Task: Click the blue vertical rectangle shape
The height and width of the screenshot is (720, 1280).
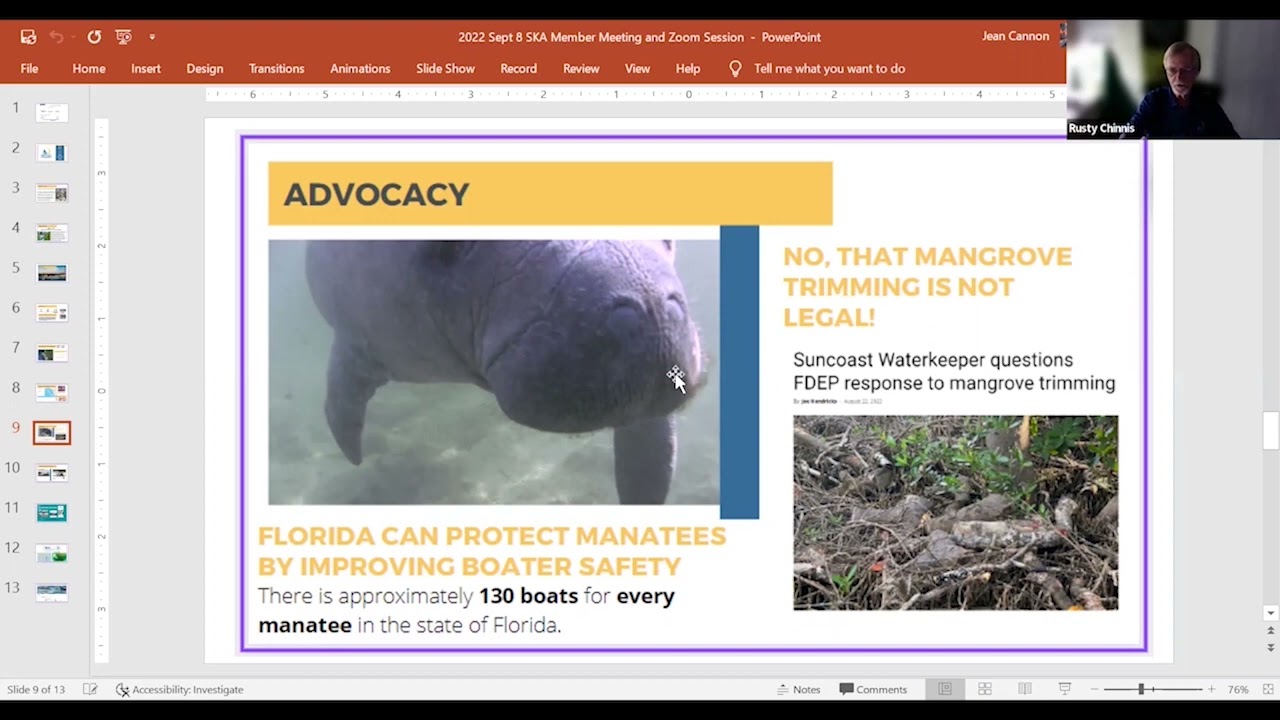Action: pos(740,372)
